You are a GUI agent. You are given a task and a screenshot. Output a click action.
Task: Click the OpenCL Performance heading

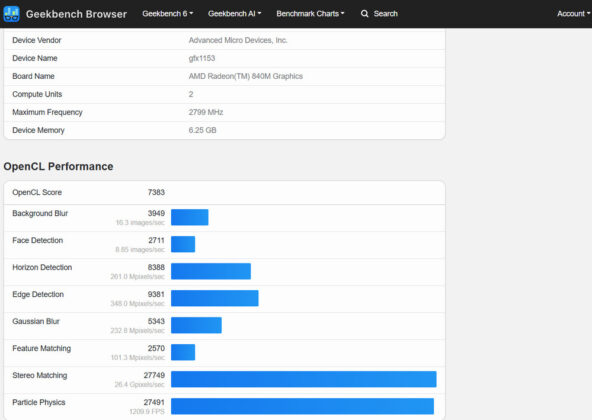(x=58, y=167)
